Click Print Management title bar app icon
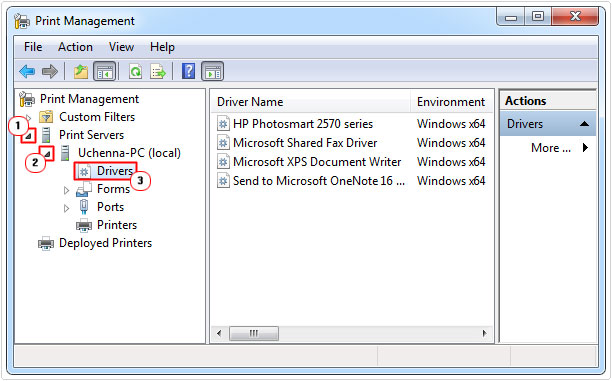Viewport: 612px width, 381px height. [22, 21]
